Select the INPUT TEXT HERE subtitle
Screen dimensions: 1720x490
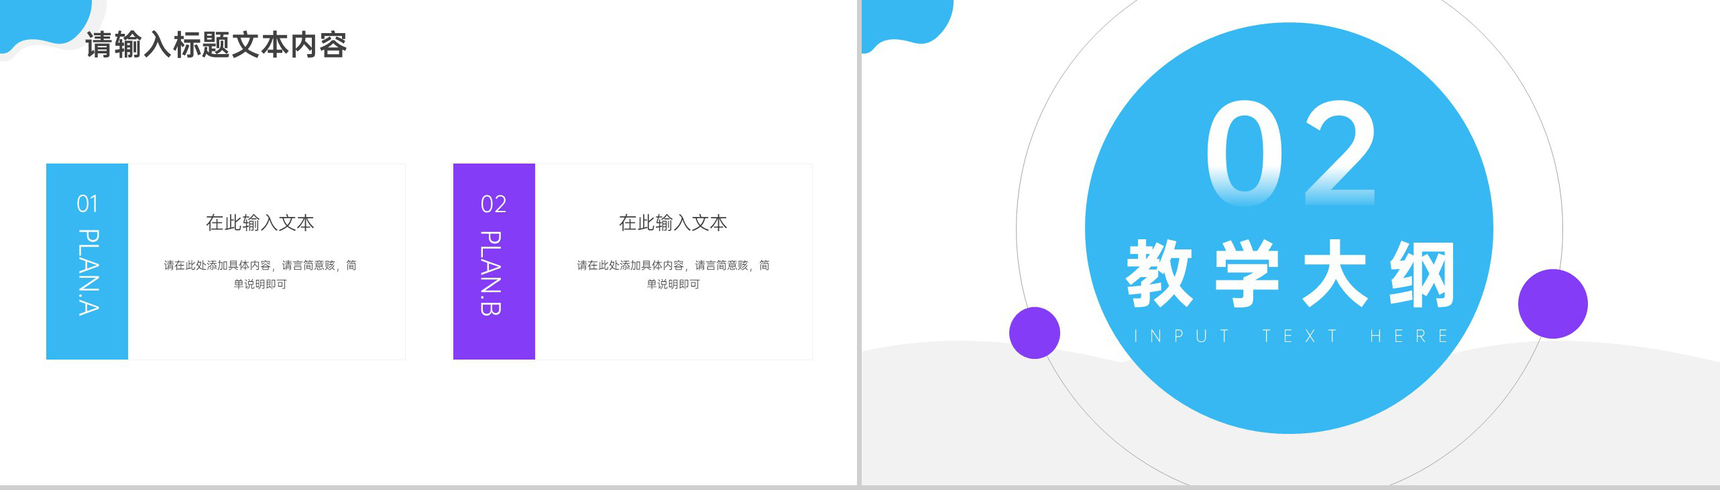pyautogui.click(x=1291, y=336)
